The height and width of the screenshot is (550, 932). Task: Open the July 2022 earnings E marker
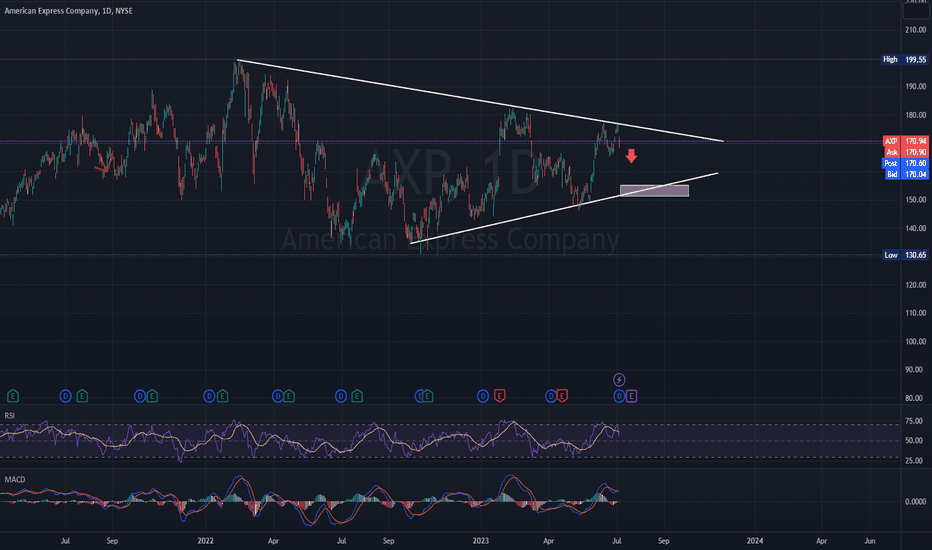pos(357,396)
